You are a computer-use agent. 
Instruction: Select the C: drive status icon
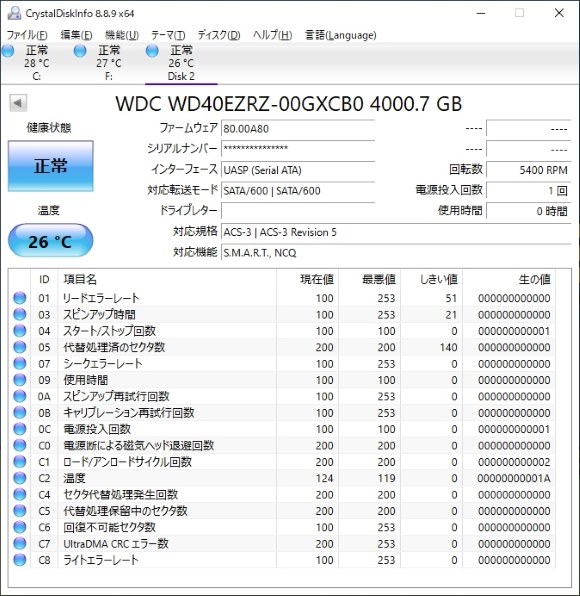(8, 51)
